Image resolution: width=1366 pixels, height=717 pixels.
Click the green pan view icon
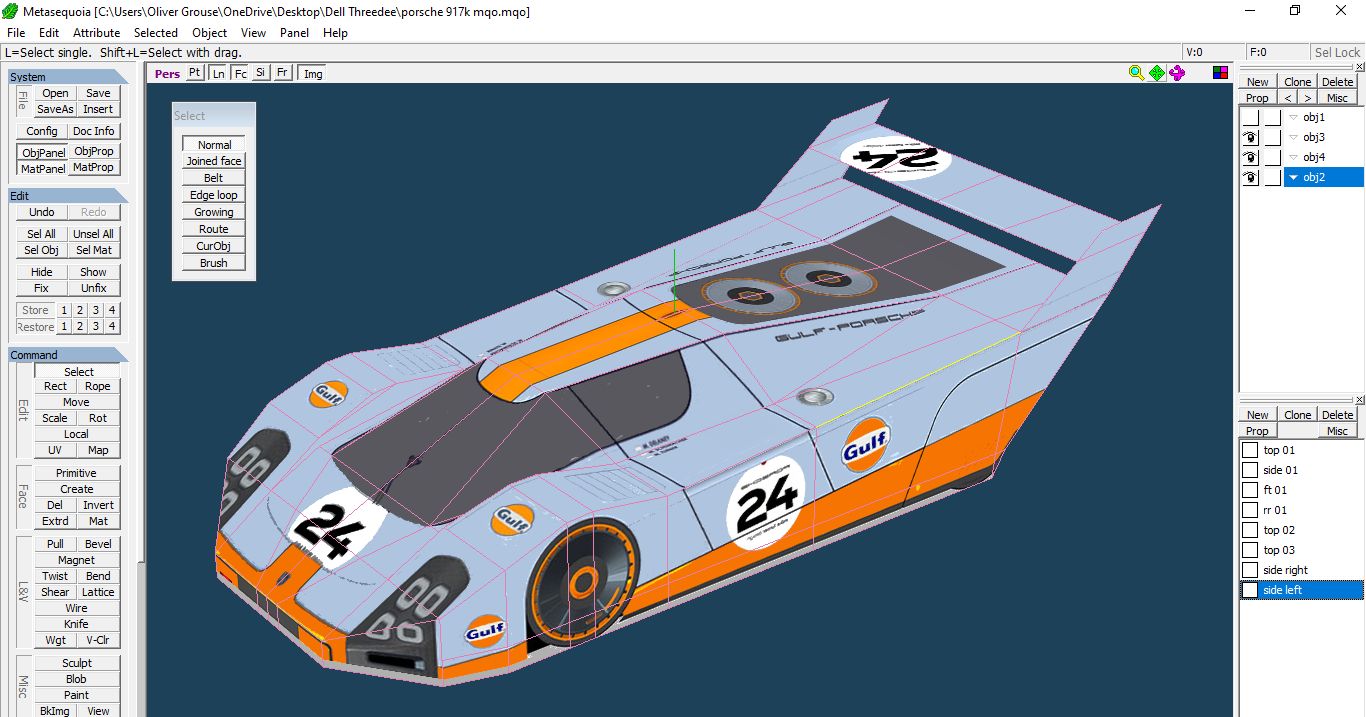(1157, 73)
